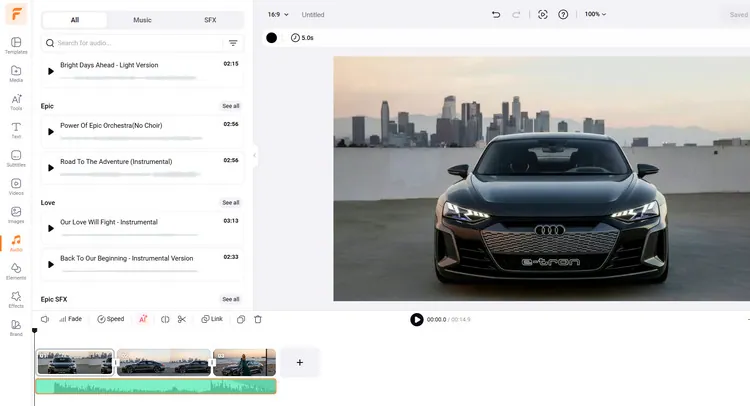Open the help question mark icon

pos(563,14)
